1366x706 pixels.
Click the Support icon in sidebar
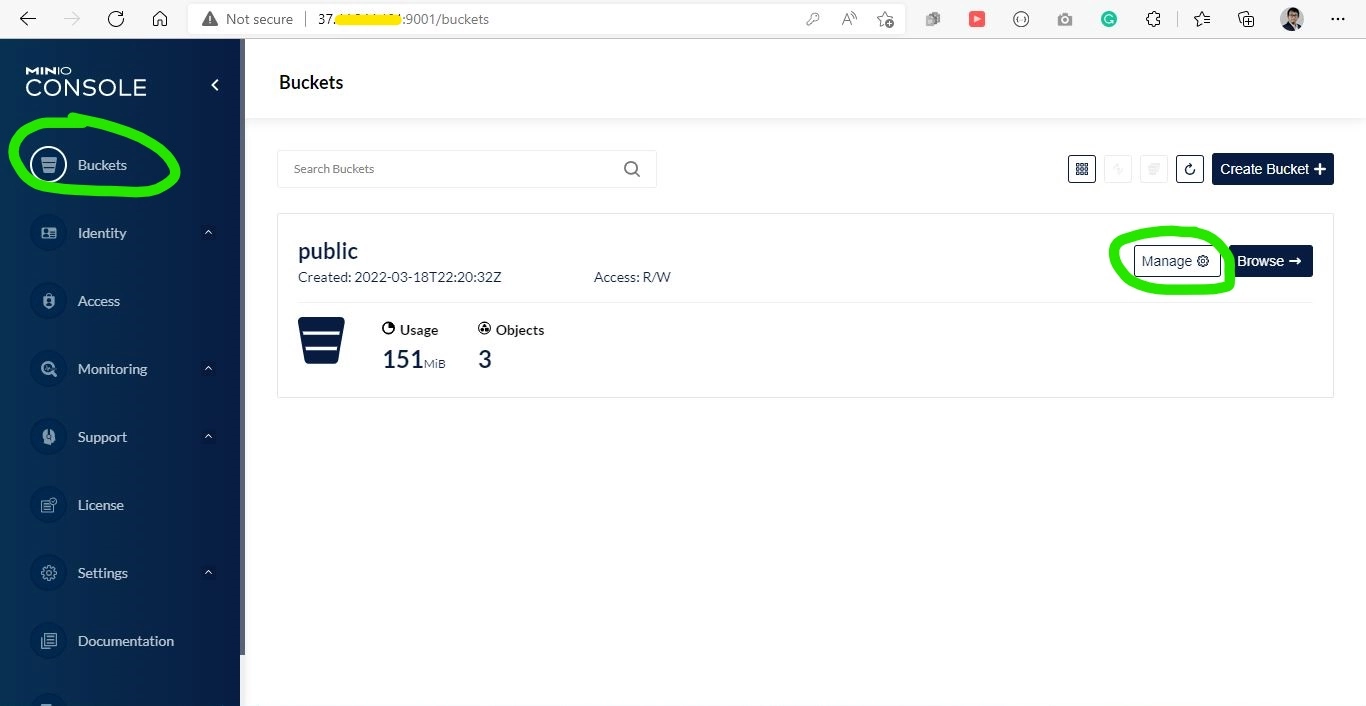coord(48,437)
